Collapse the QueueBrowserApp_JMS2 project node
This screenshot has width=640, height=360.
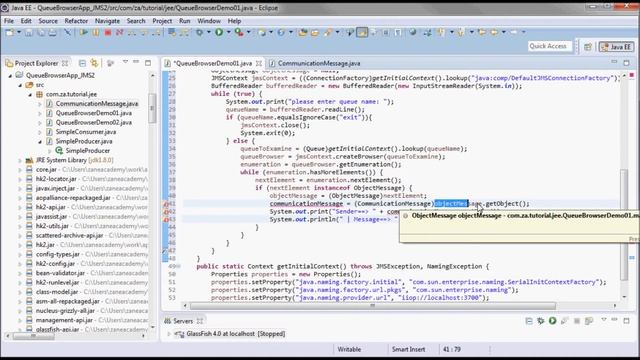[x=10, y=76]
